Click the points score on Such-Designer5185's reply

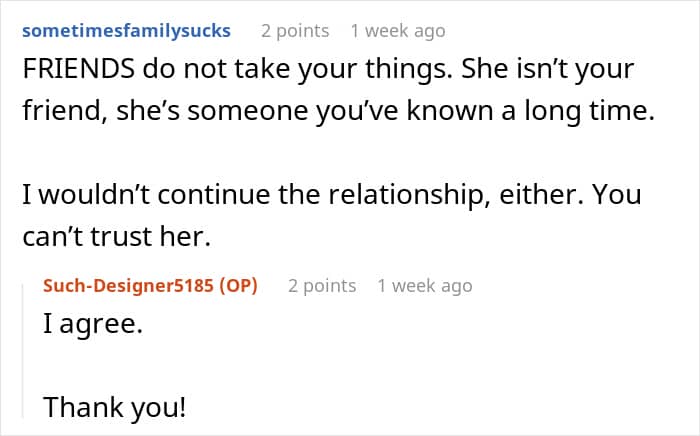point(322,285)
